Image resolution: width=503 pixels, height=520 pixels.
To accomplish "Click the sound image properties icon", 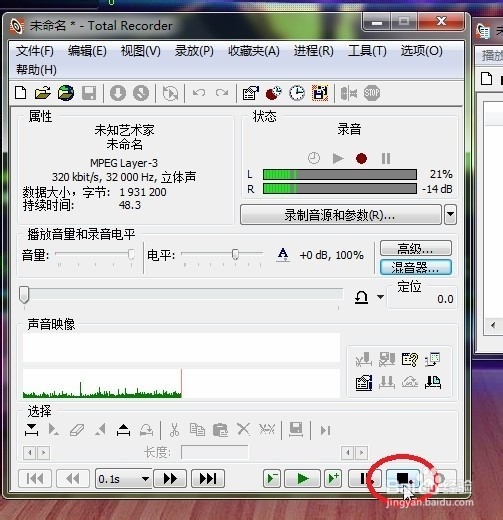I will tap(364, 382).
